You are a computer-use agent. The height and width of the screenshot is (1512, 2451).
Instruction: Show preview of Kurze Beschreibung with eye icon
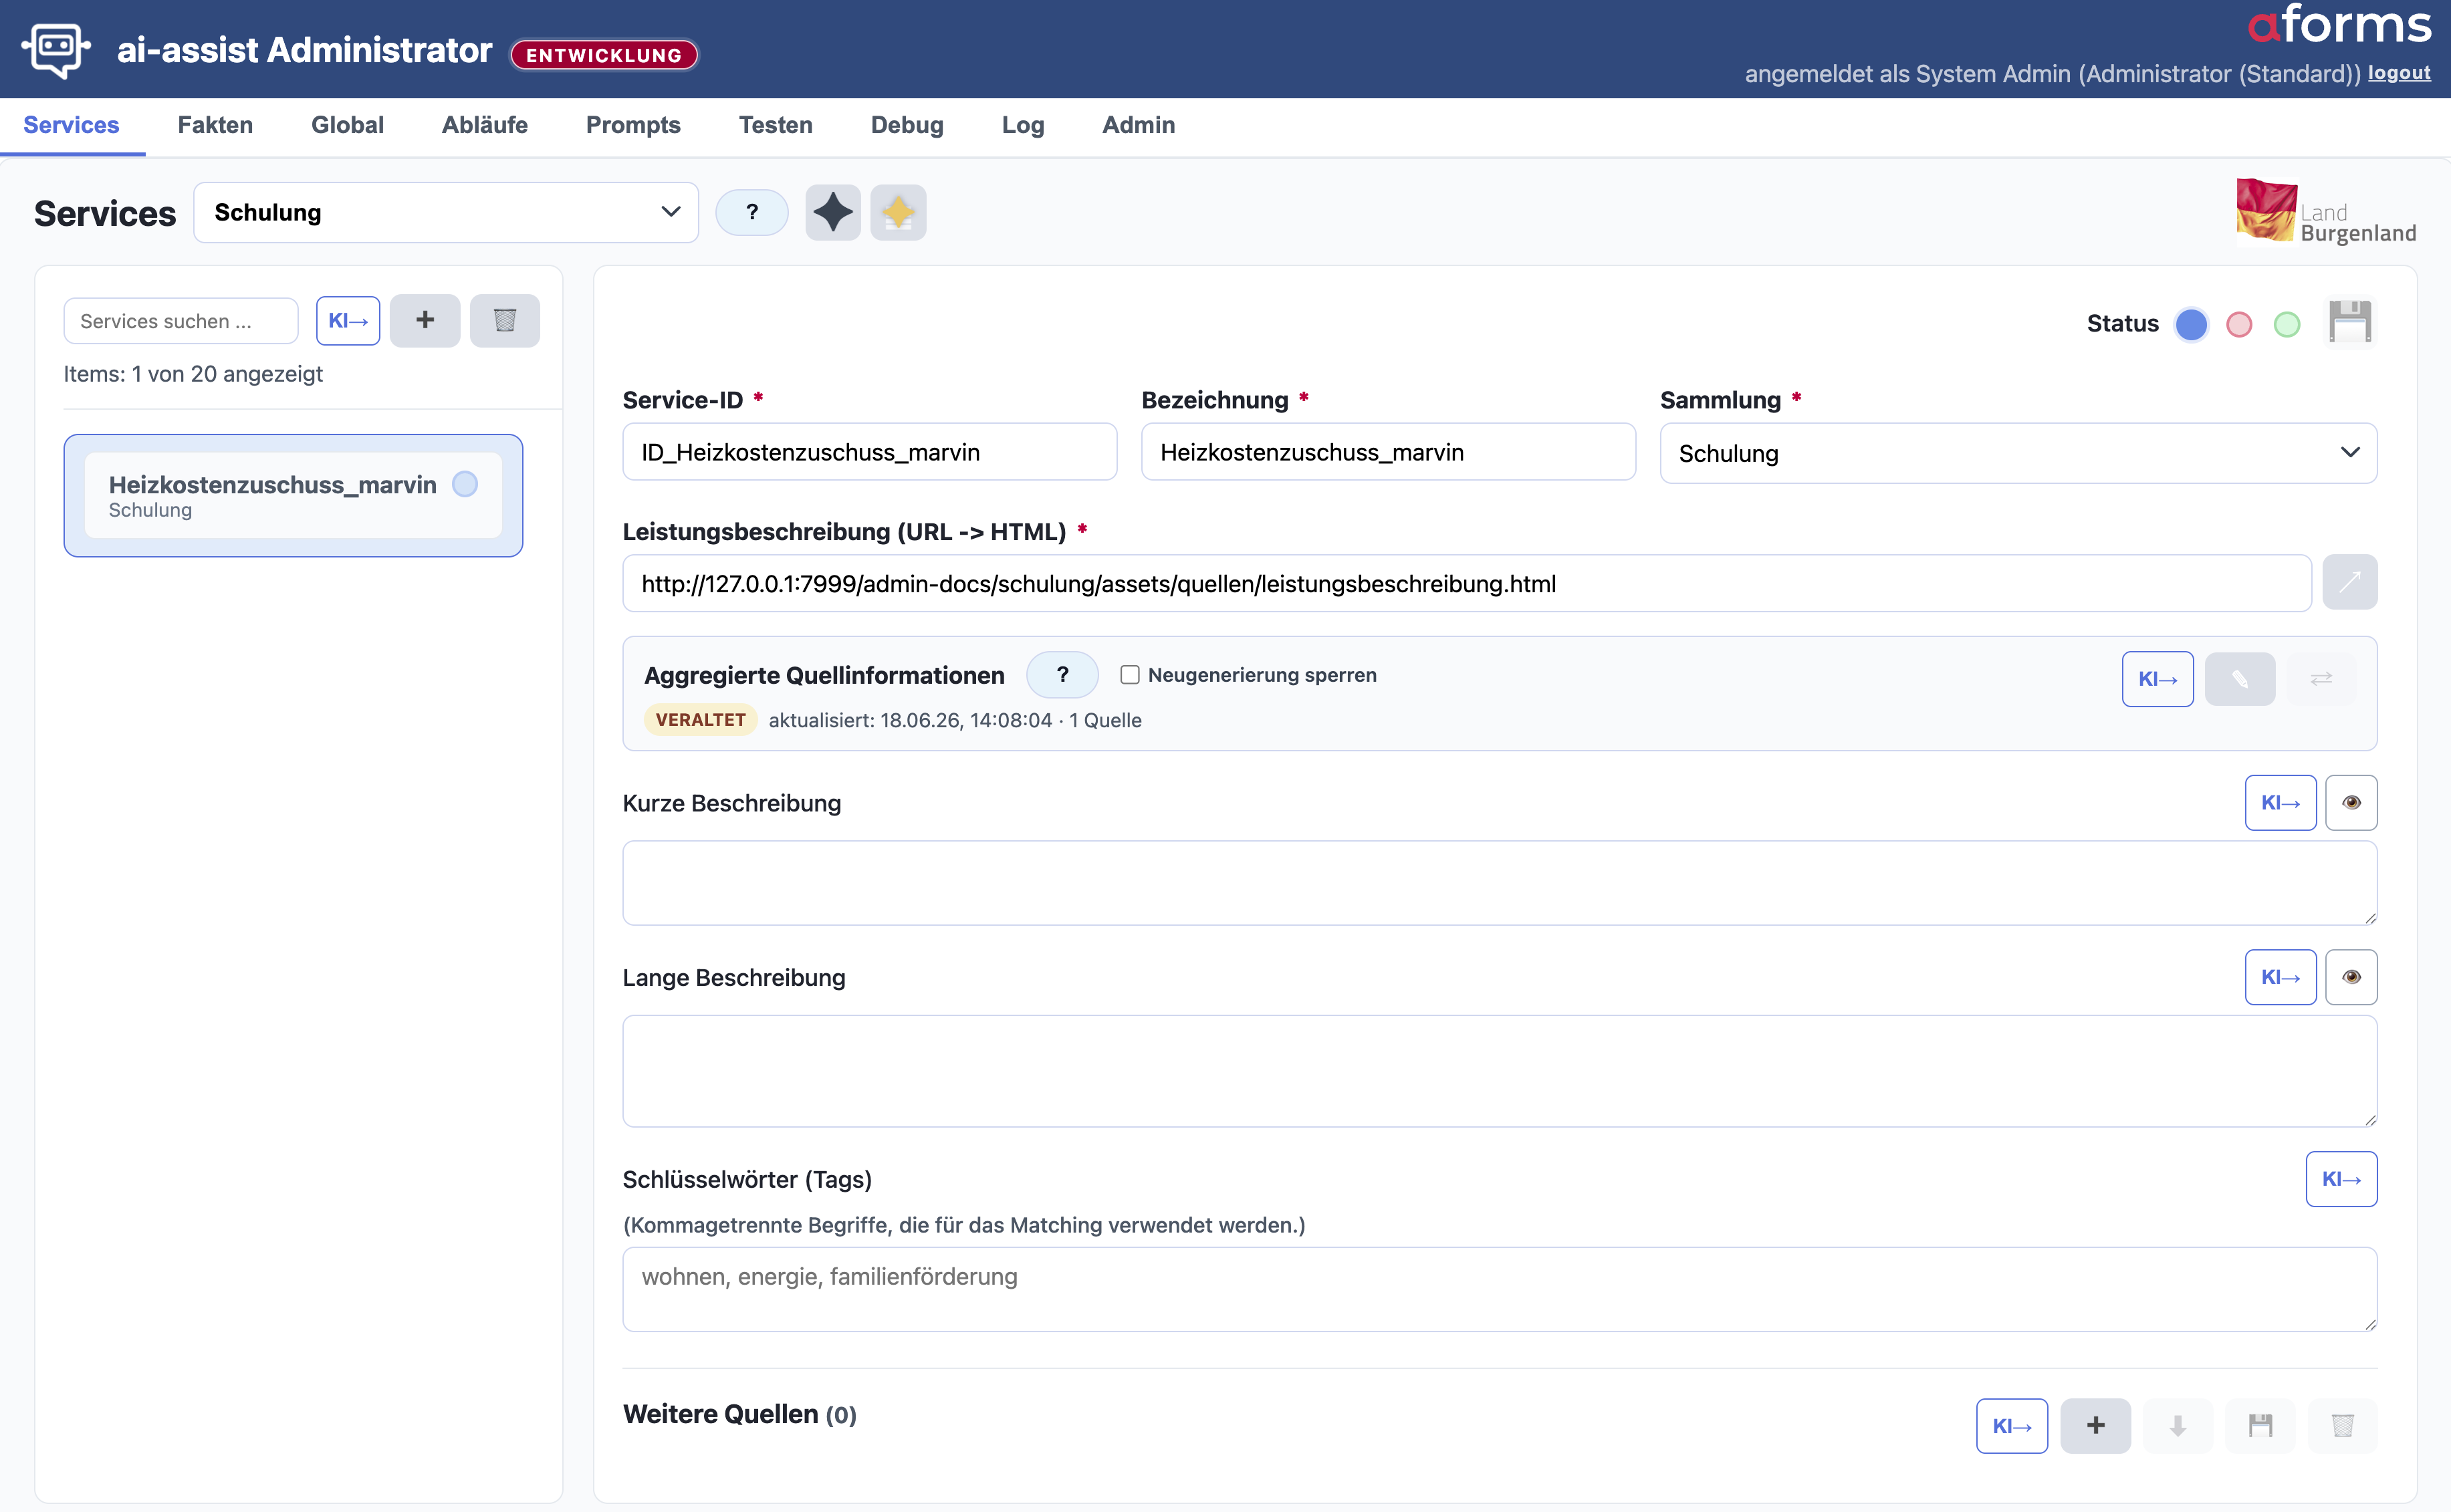pyautogui.click(x=2351, y=803)
